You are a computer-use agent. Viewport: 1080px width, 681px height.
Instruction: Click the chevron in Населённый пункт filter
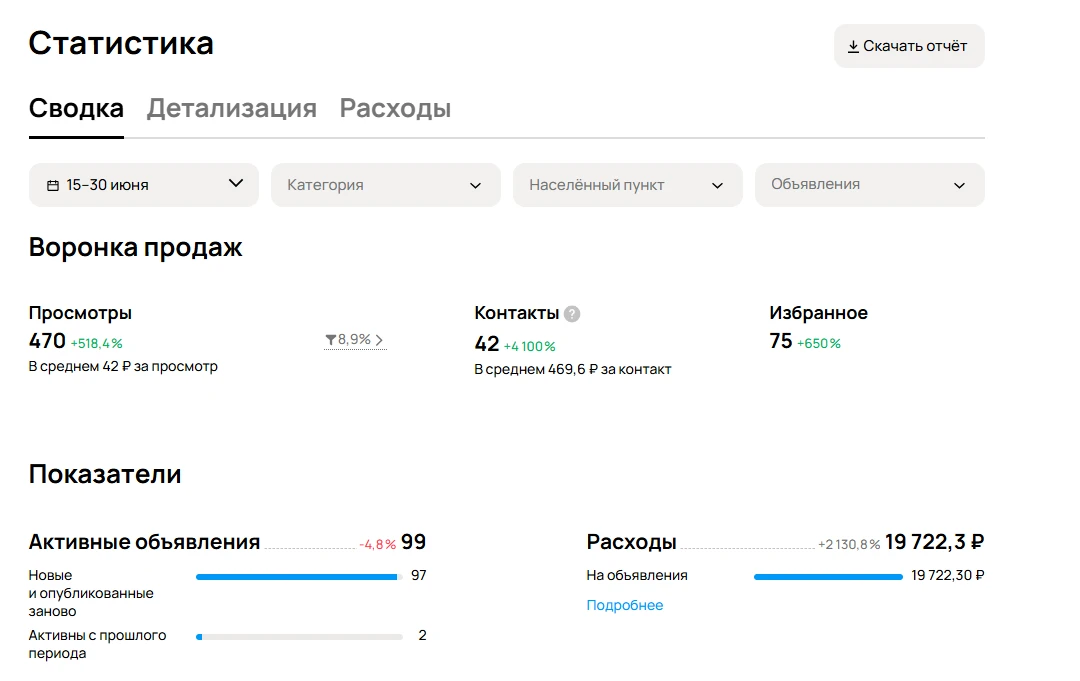pos(717,185)
